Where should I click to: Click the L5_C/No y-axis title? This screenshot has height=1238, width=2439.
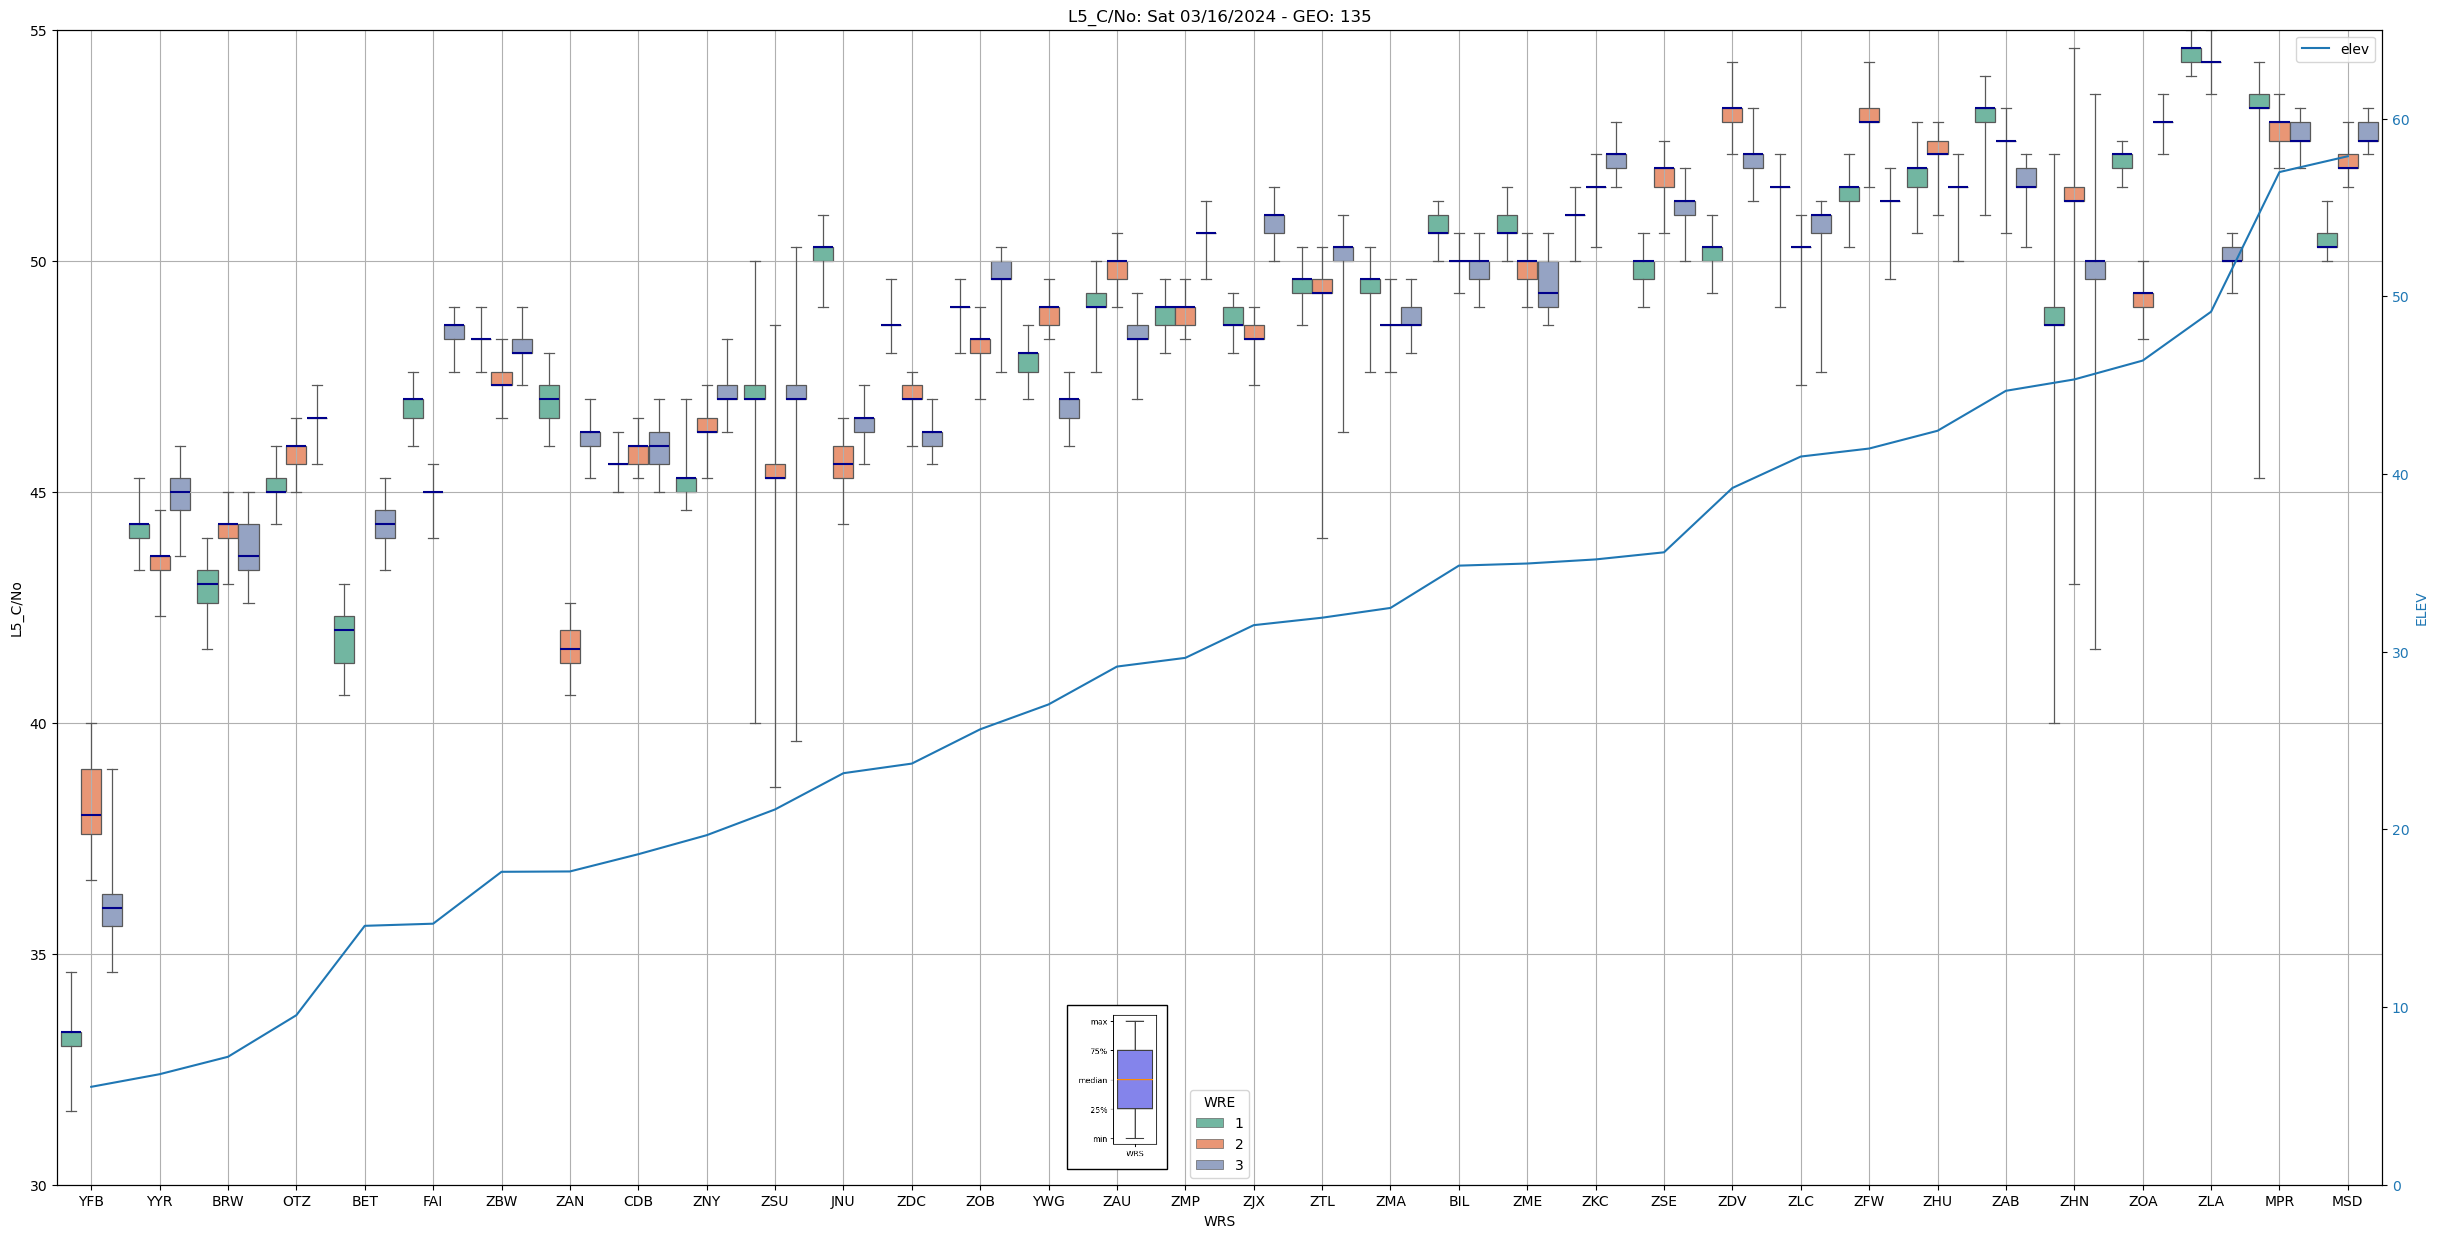pyautogui.click(x=16, y=609)
